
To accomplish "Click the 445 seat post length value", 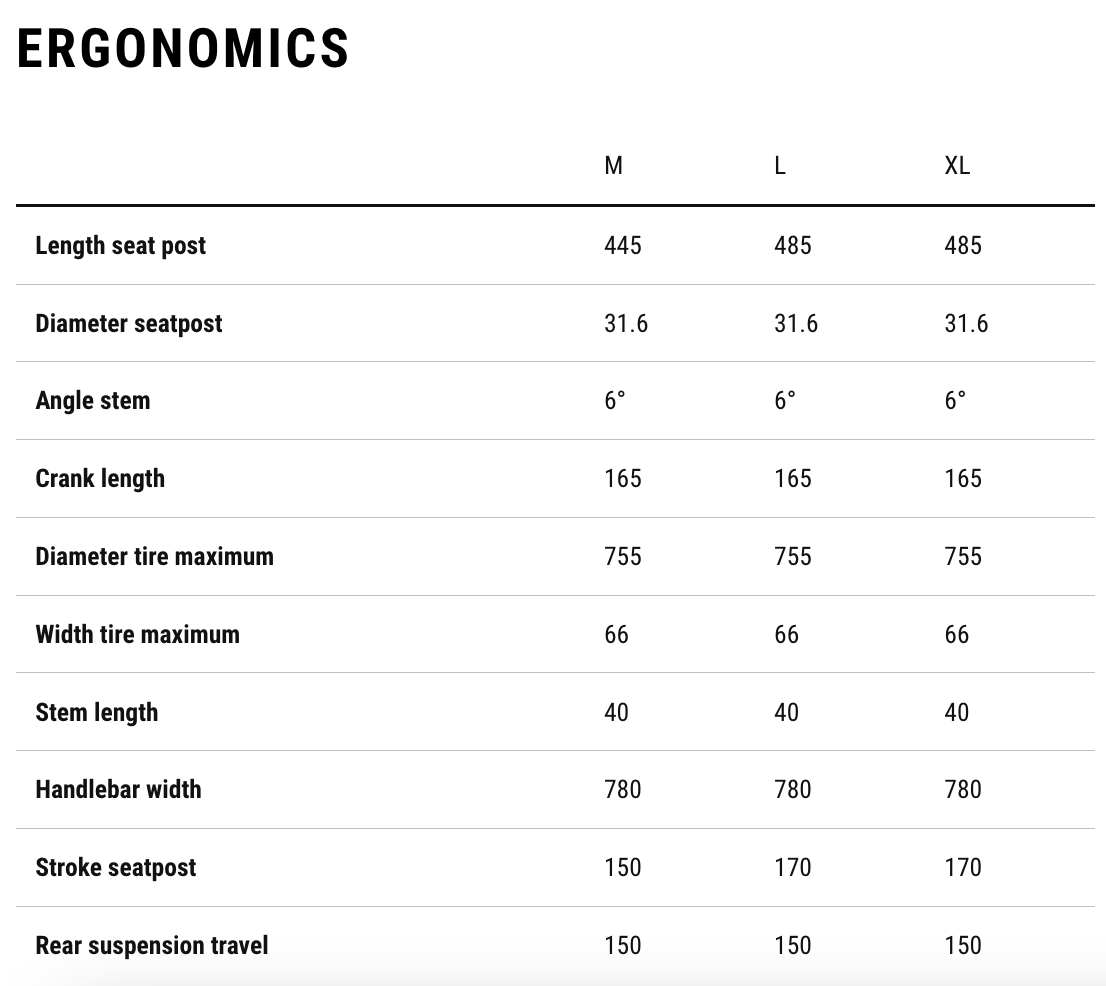I will point(623,246).
